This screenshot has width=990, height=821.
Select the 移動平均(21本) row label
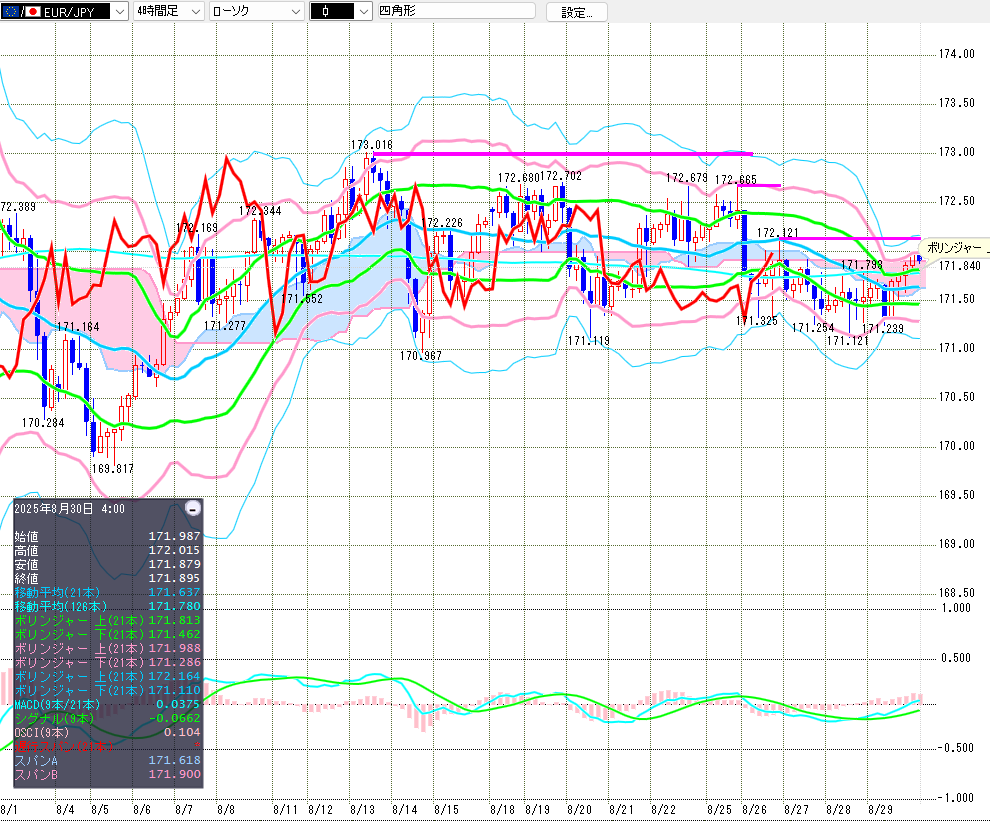click(57, 592)
